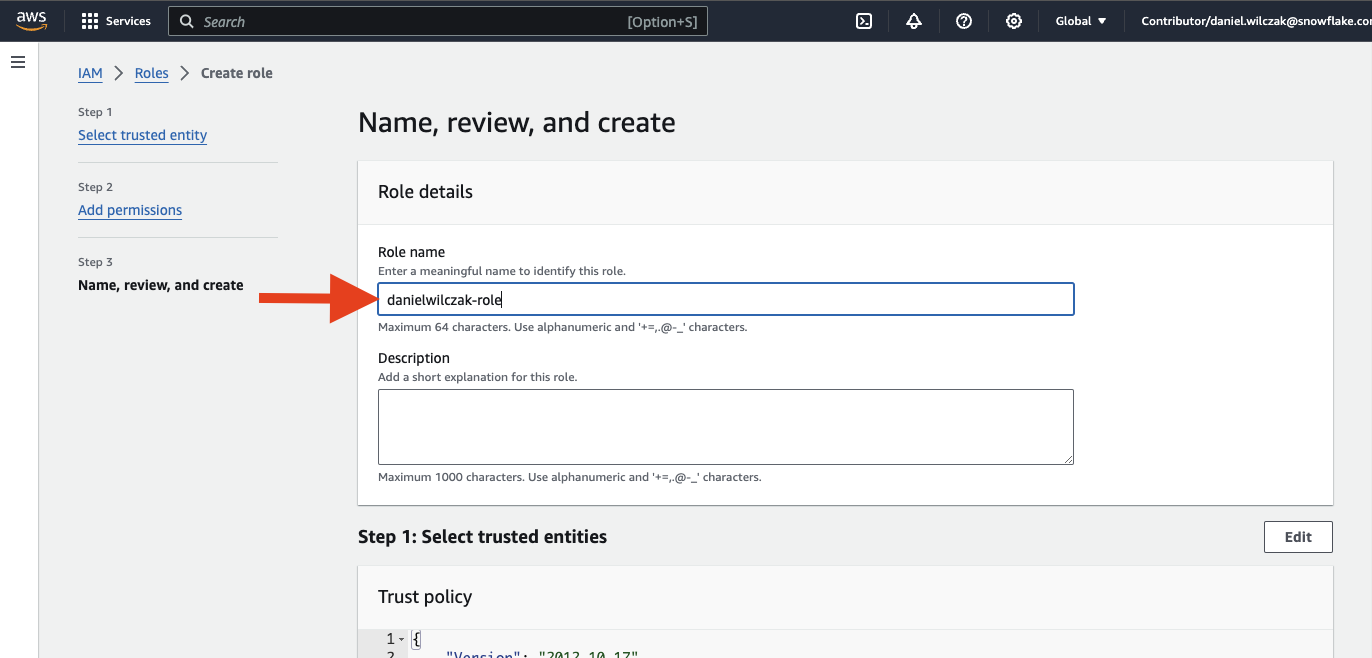Toggle the hamburger side navigation menu
Viewport: 1372px width, 658px height.
[17, 62]
